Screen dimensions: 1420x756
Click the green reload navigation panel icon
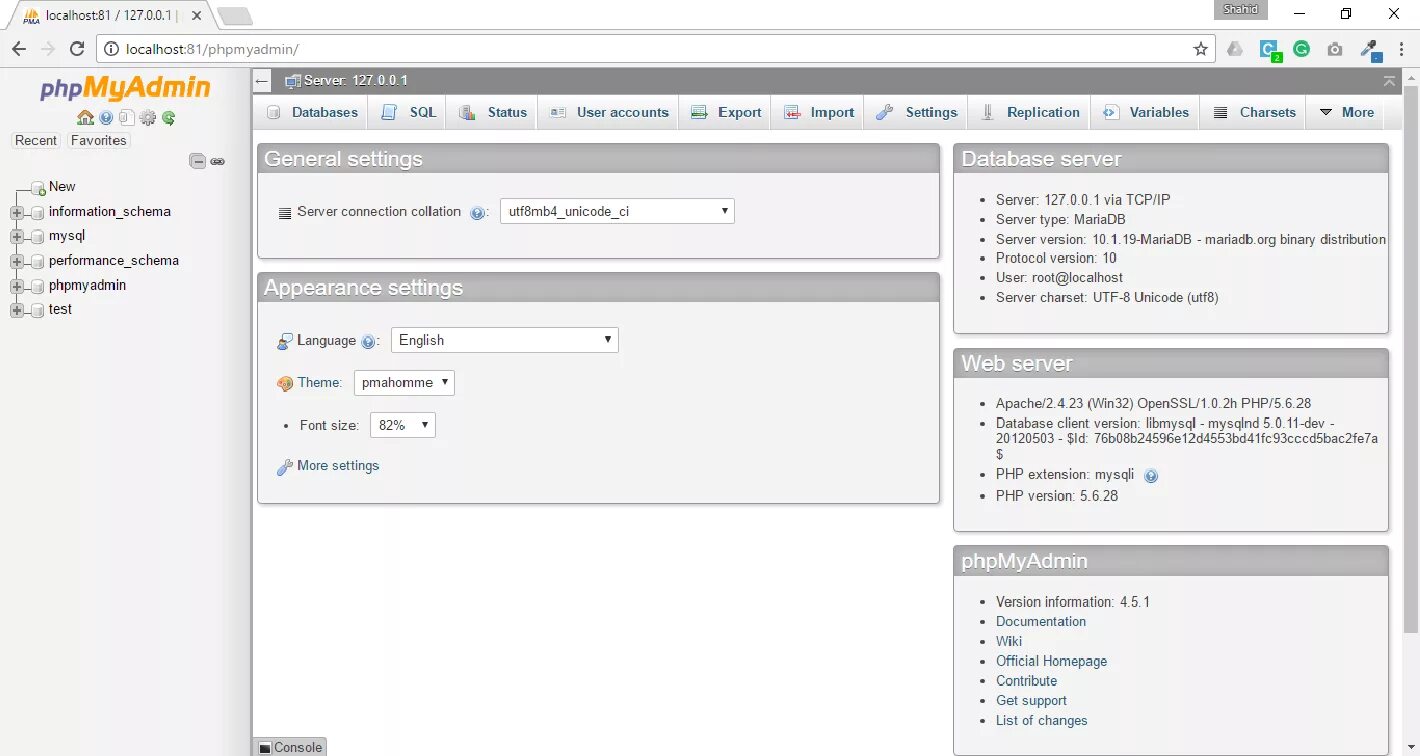click(169, 118)
